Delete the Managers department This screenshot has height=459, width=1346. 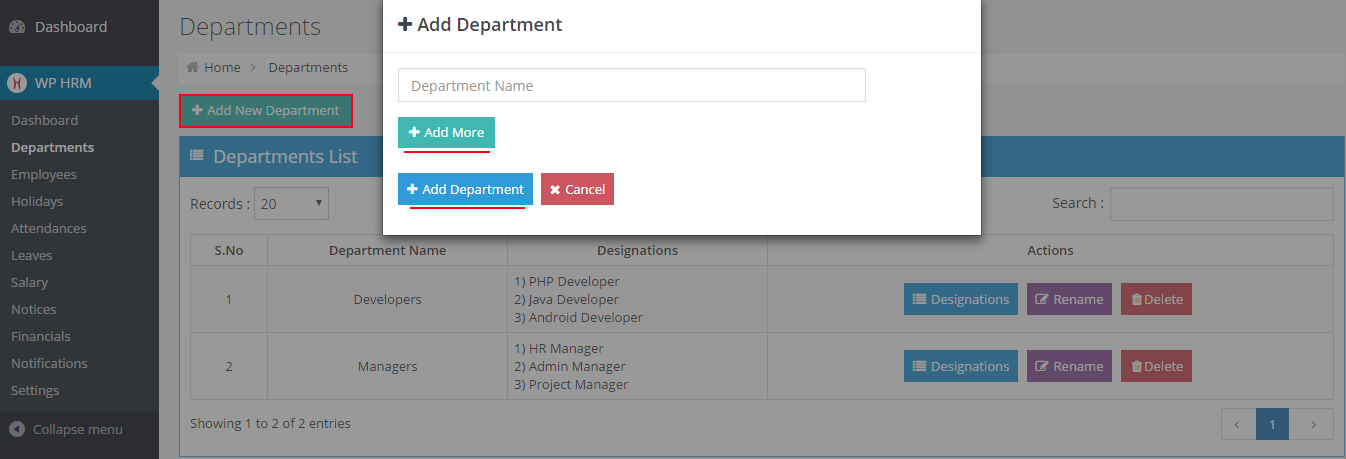[x=1156, y=366]
